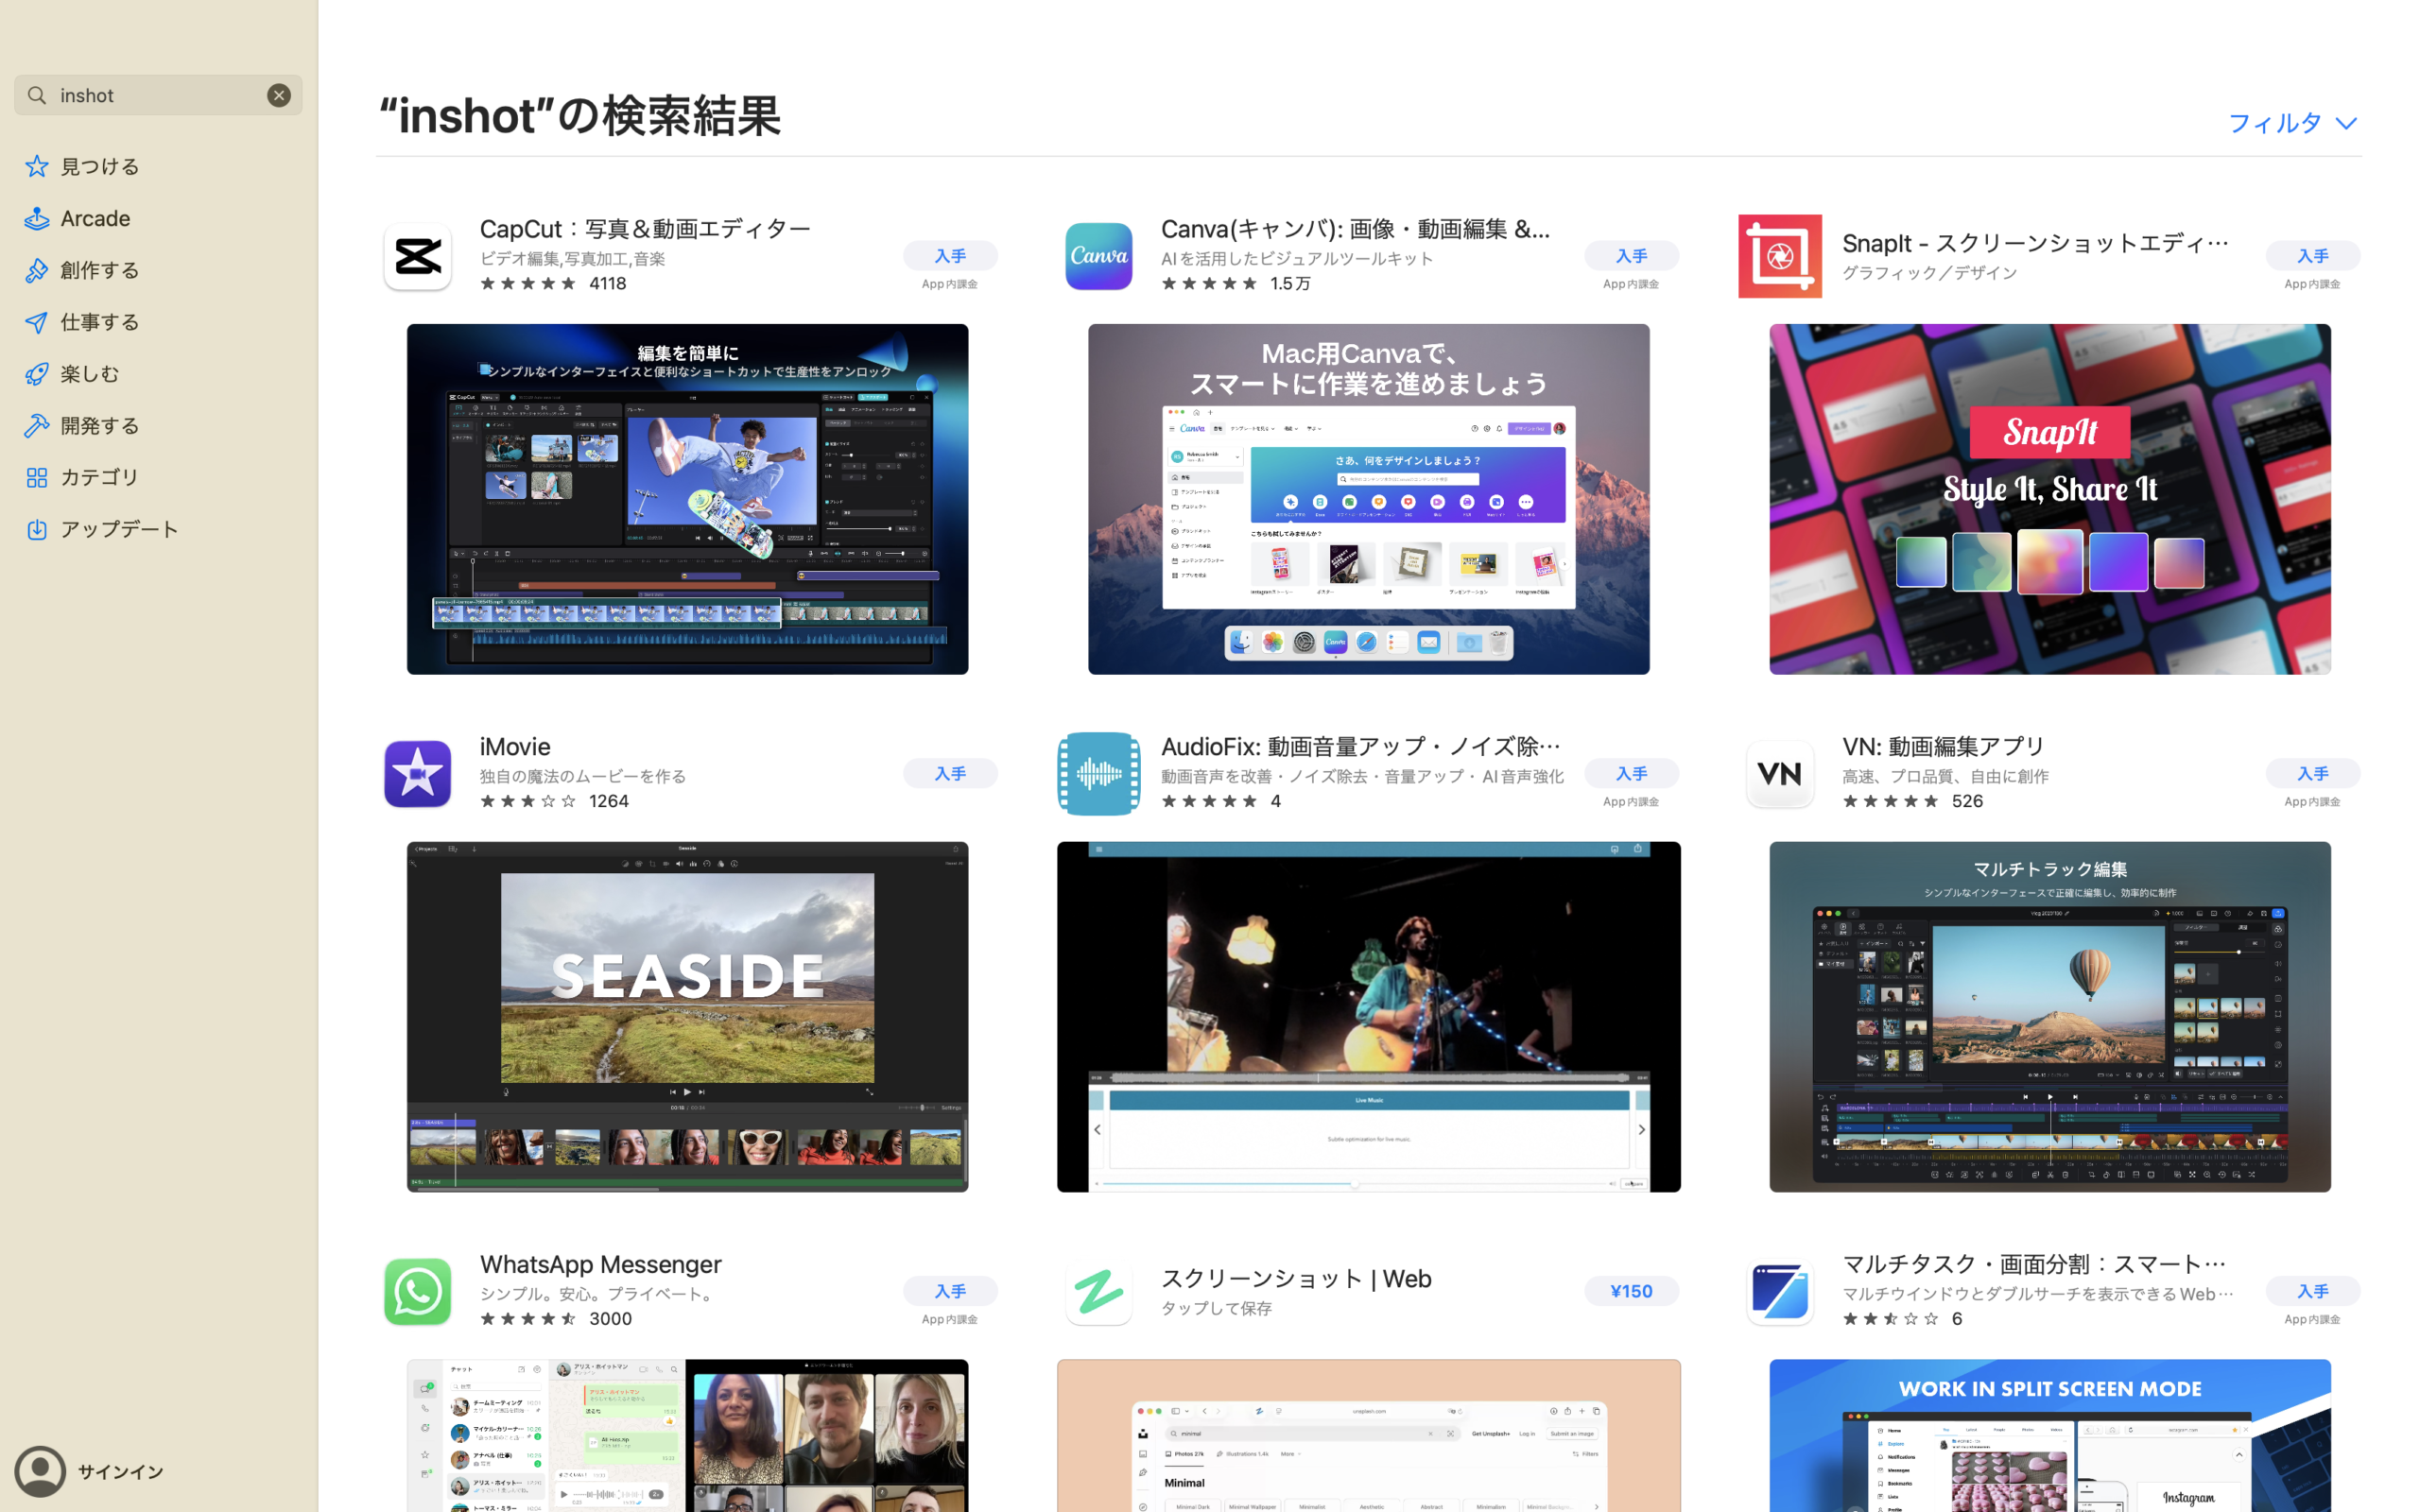Open the VN video editor icon
This screenshot has height=1512, width=2420.
(x=1779, y=774)
